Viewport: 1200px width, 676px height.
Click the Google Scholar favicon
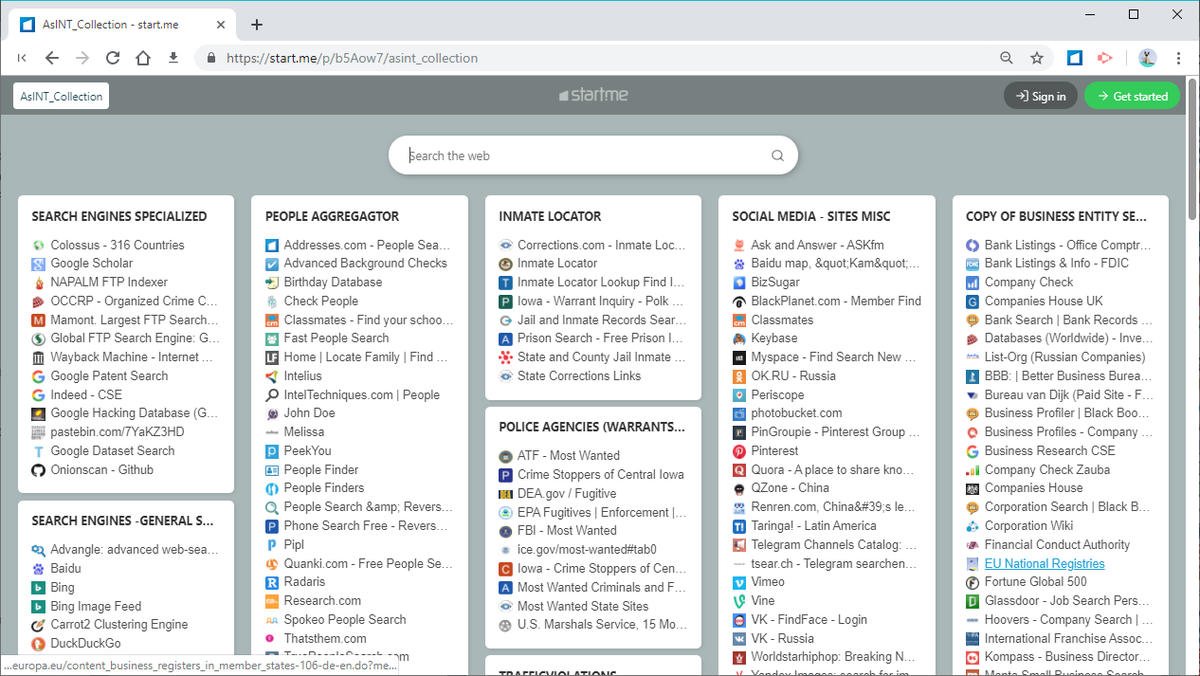click(38, 264)
